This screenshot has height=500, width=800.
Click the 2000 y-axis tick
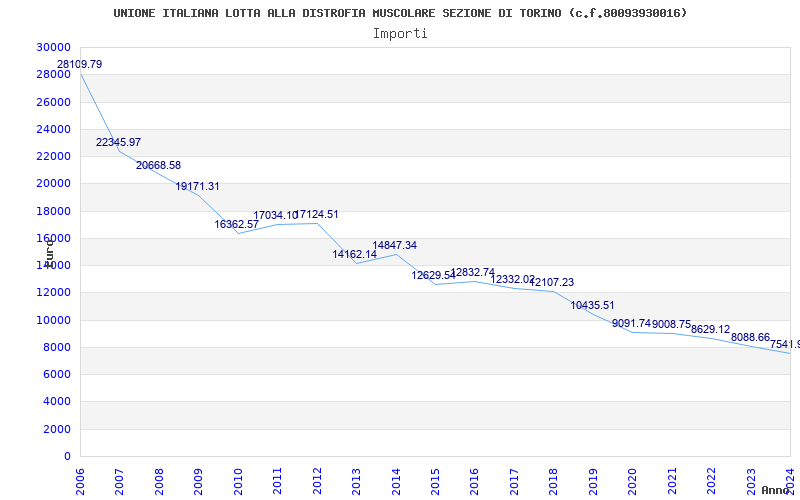click(56, 429)
